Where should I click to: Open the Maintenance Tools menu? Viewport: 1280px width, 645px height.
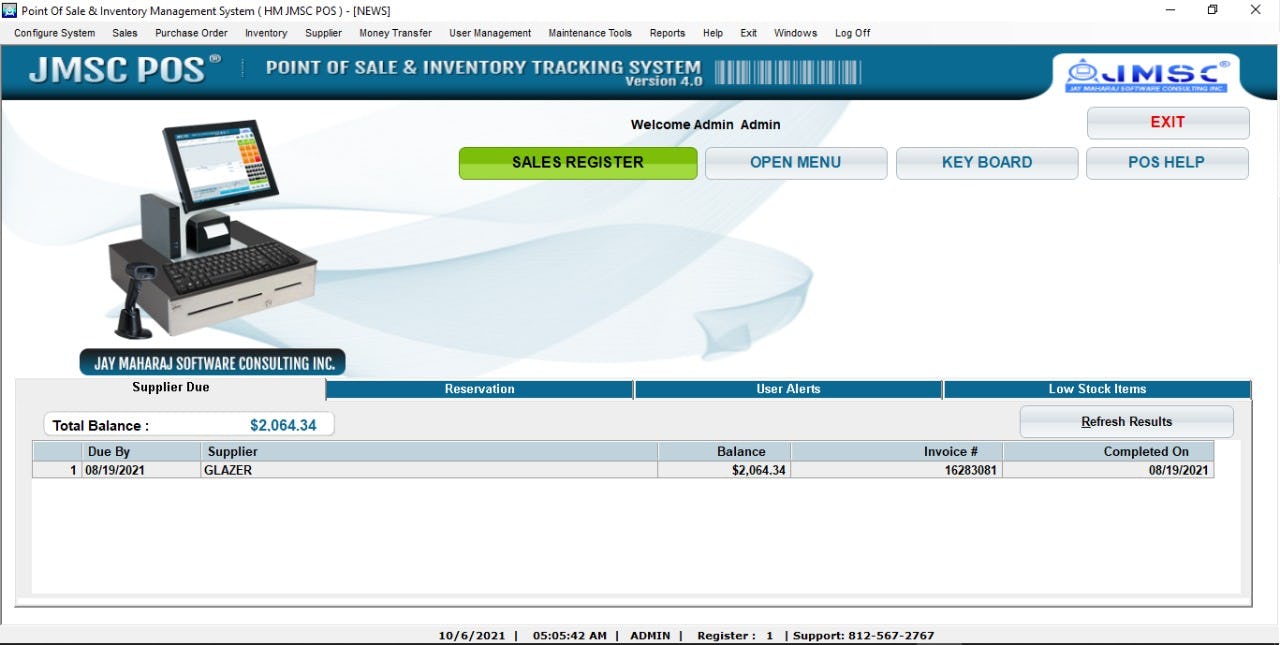point(592,33)
